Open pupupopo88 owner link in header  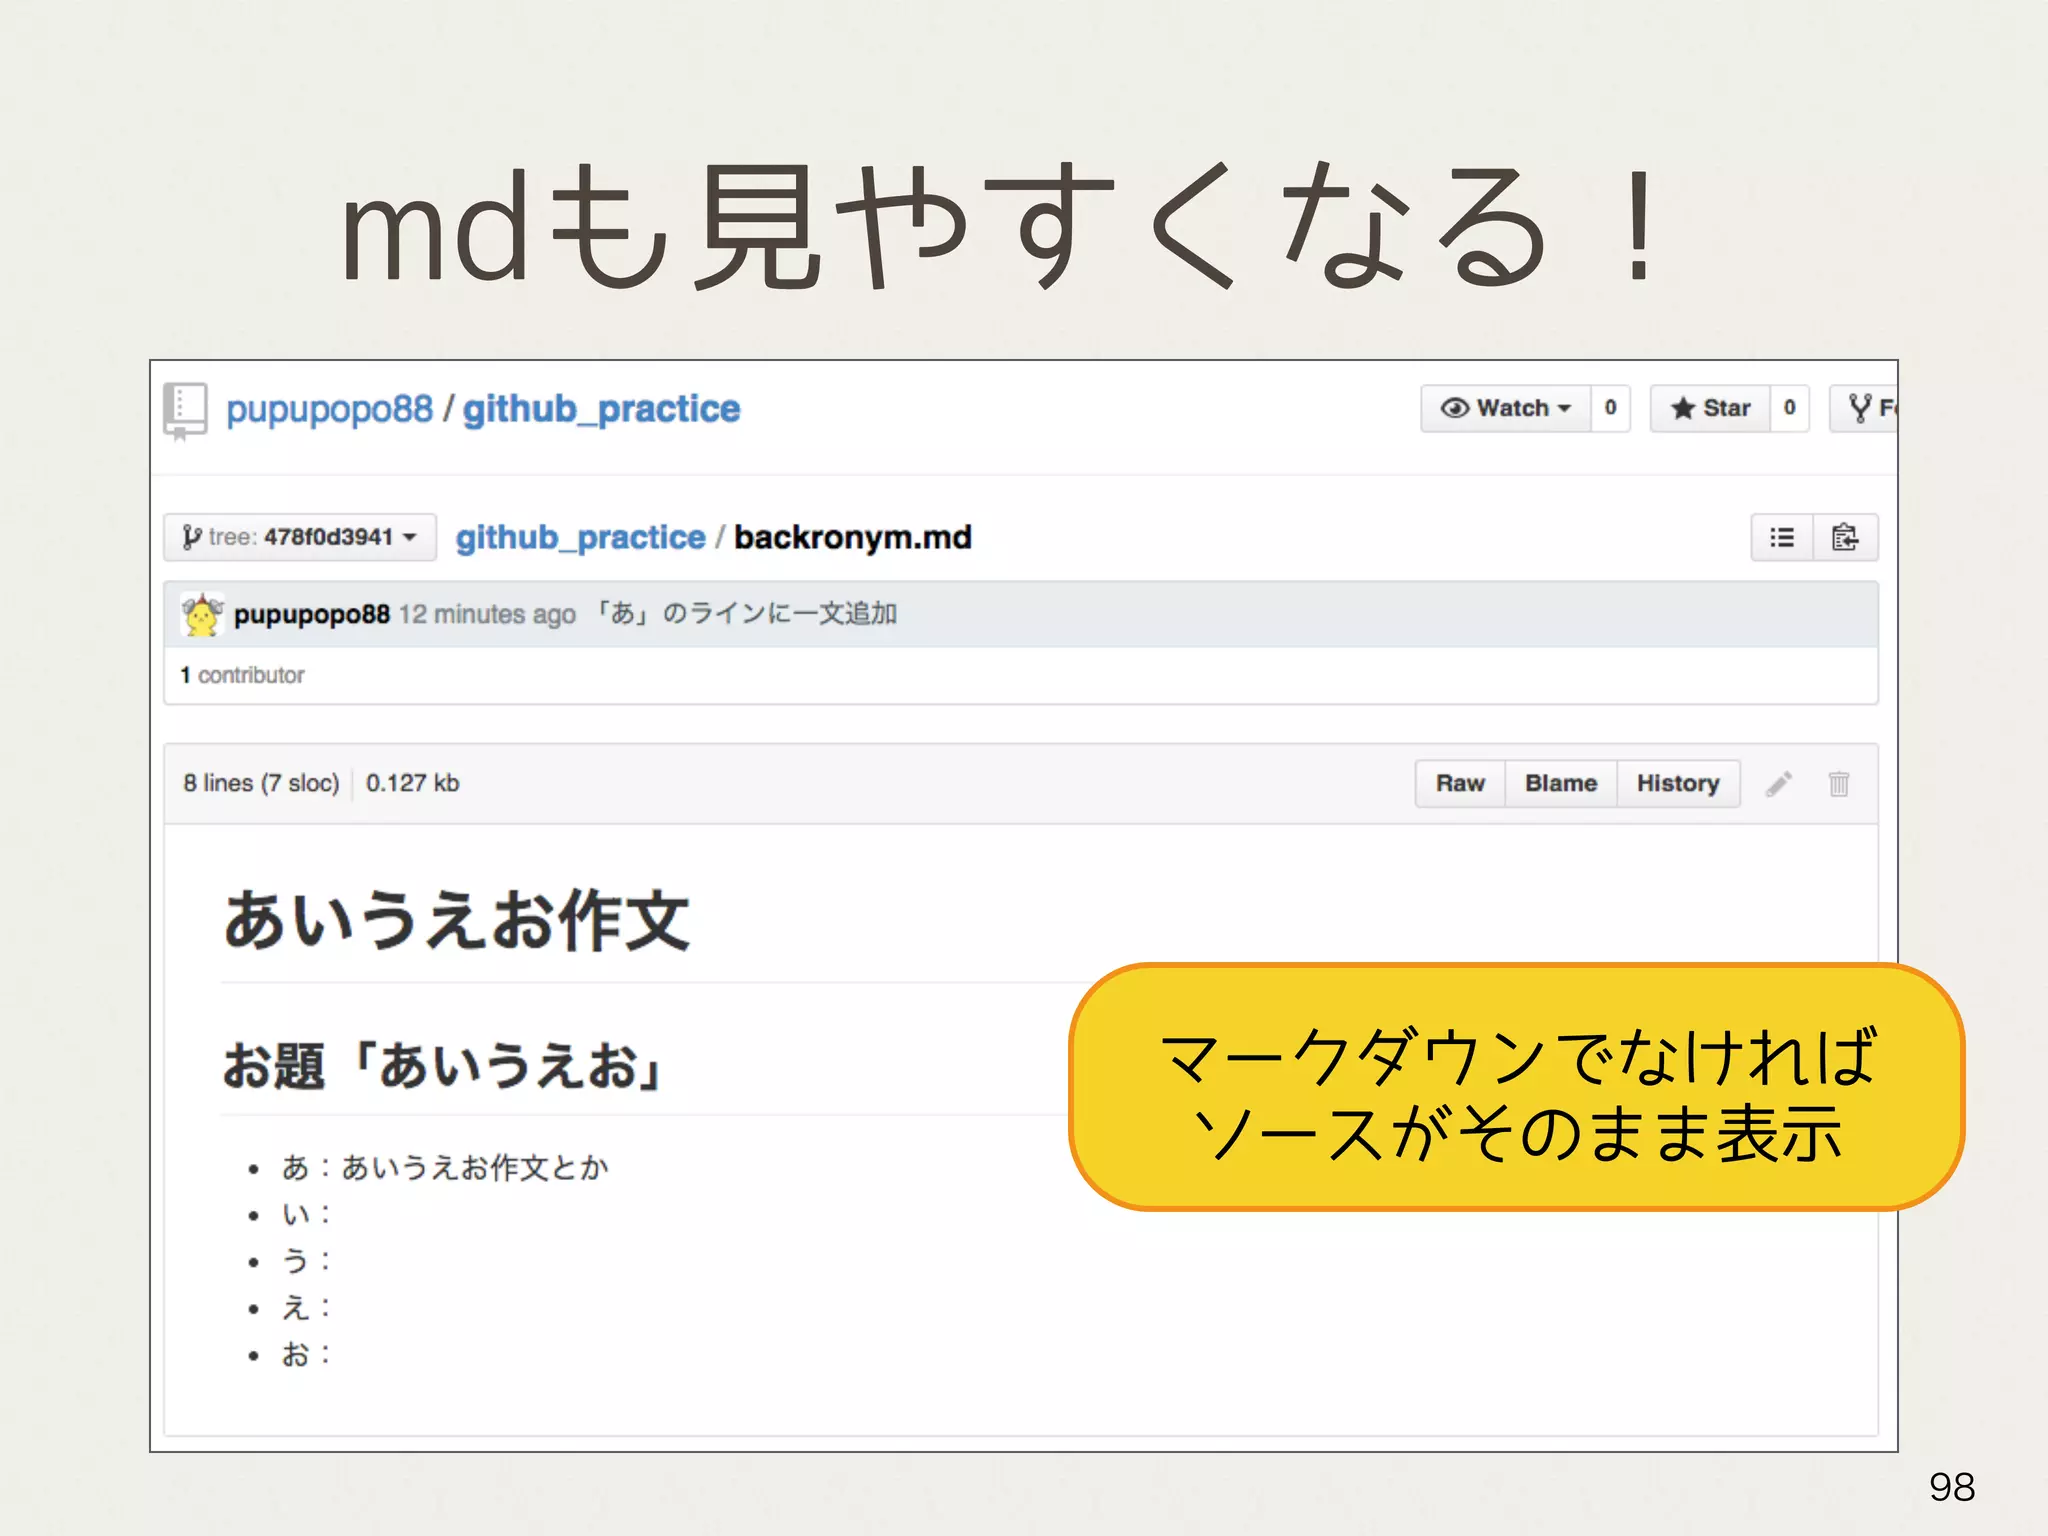[329, 409]
